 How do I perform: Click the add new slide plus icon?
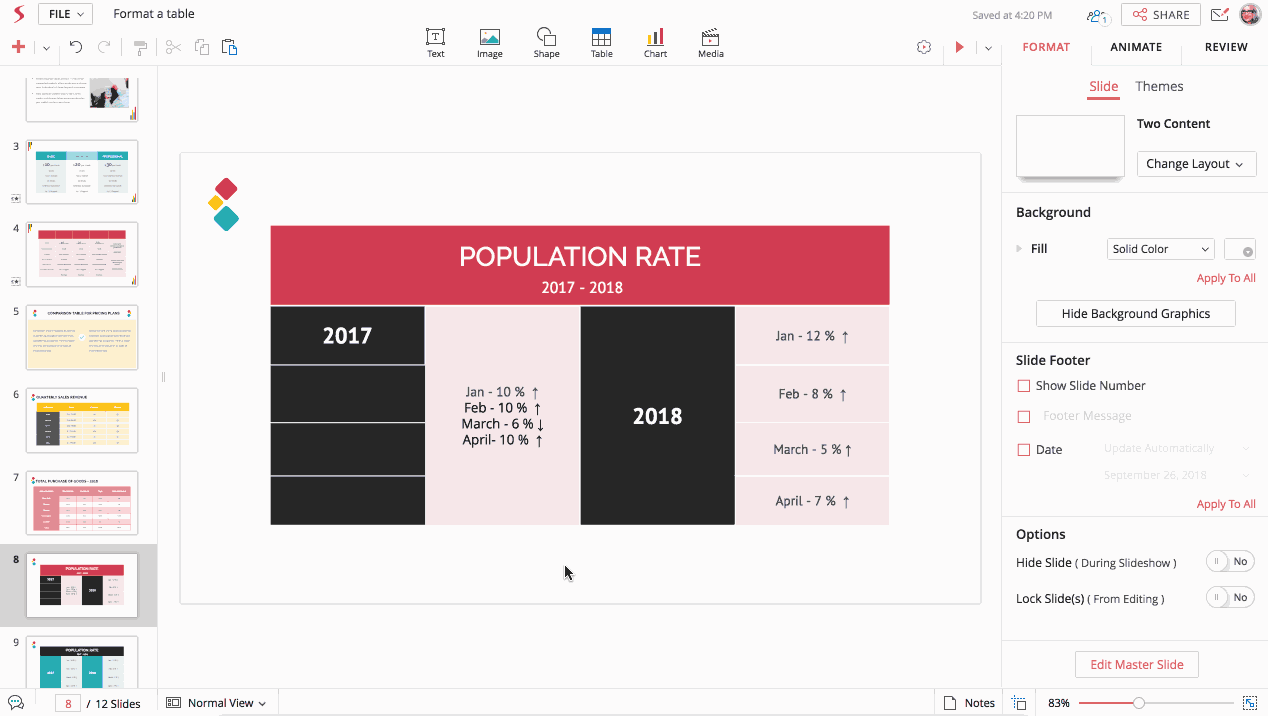(18, 47)
